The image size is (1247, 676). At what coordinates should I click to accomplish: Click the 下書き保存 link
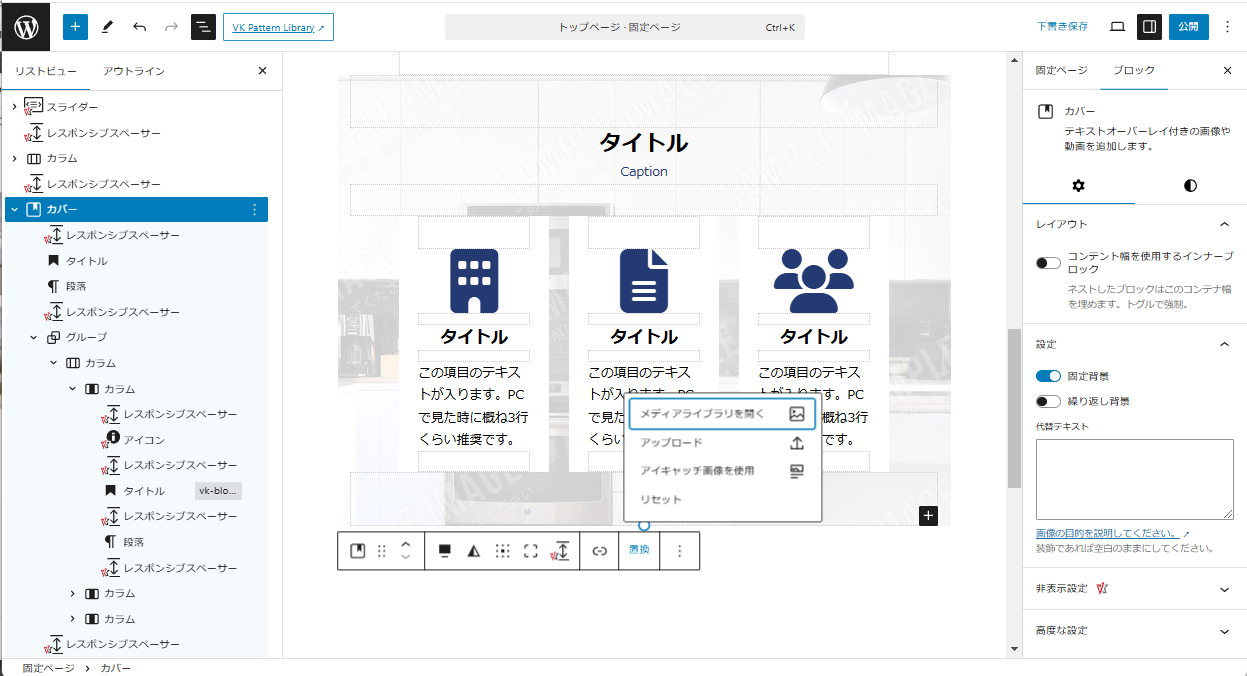click(1062, 27)
